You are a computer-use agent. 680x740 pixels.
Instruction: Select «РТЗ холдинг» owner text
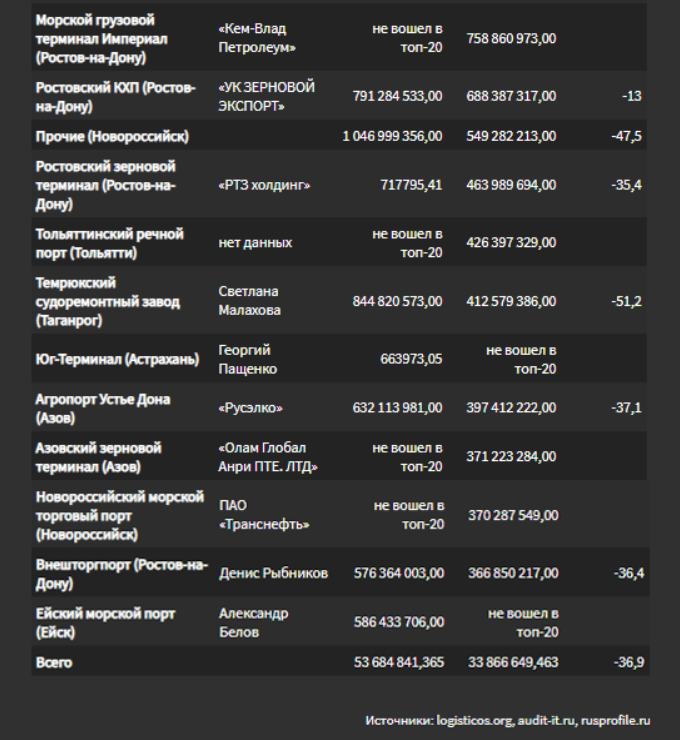click(264, 185)
